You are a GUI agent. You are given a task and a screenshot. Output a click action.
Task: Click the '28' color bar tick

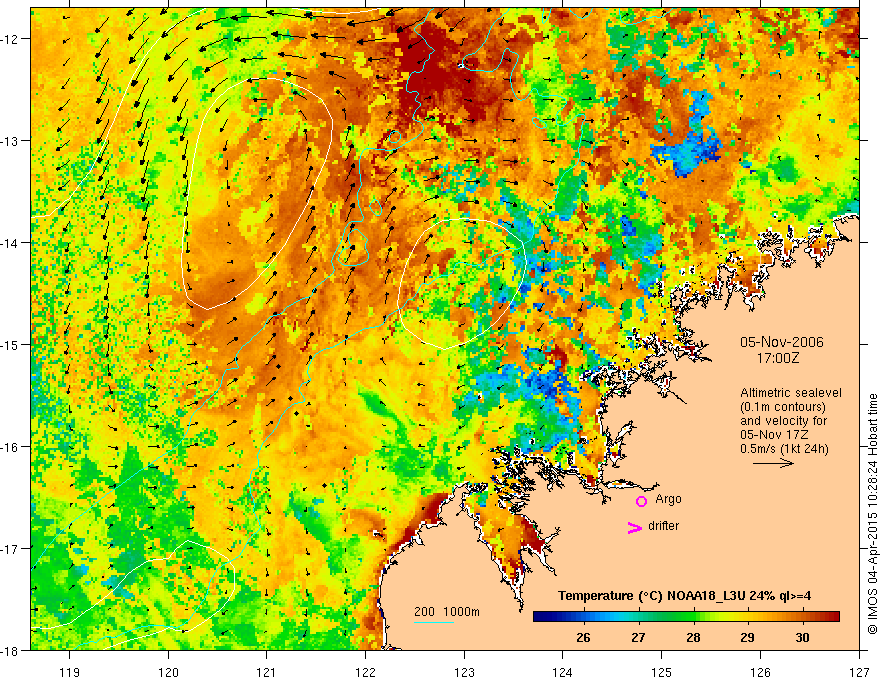[693, 637]
